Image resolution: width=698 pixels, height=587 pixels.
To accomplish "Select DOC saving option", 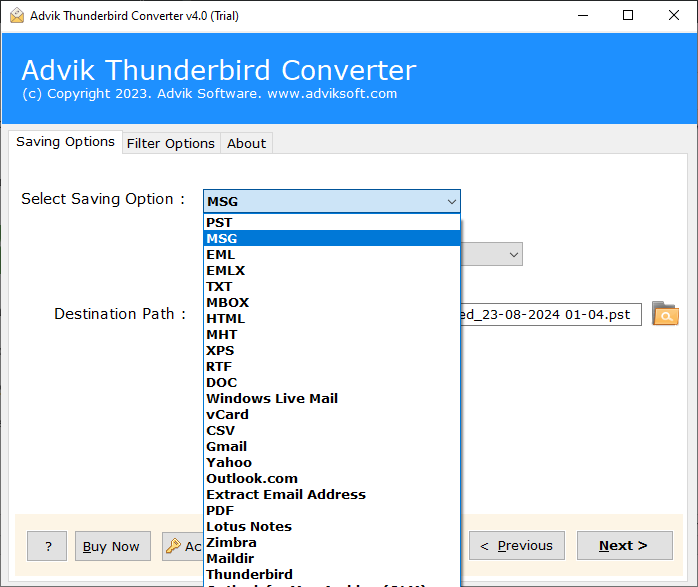I will pyautogui.click(x=332, y=383).
